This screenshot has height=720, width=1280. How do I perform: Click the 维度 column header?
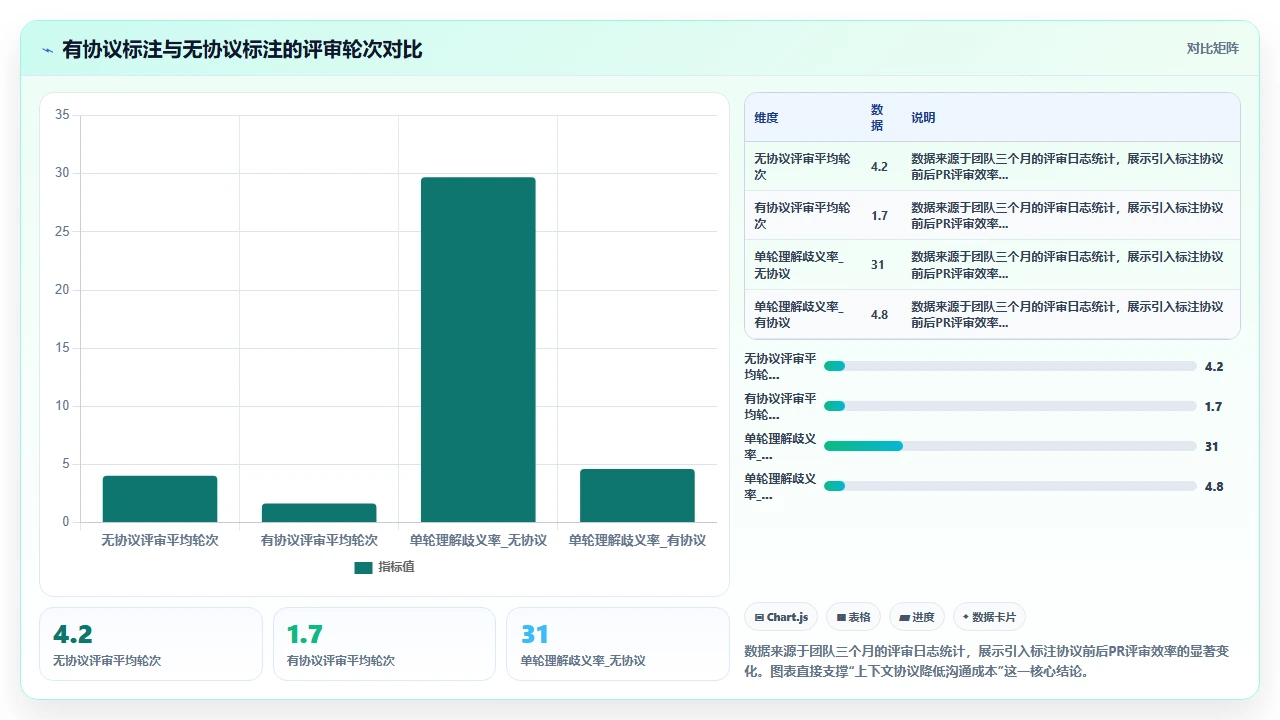(x=766, y=118)
